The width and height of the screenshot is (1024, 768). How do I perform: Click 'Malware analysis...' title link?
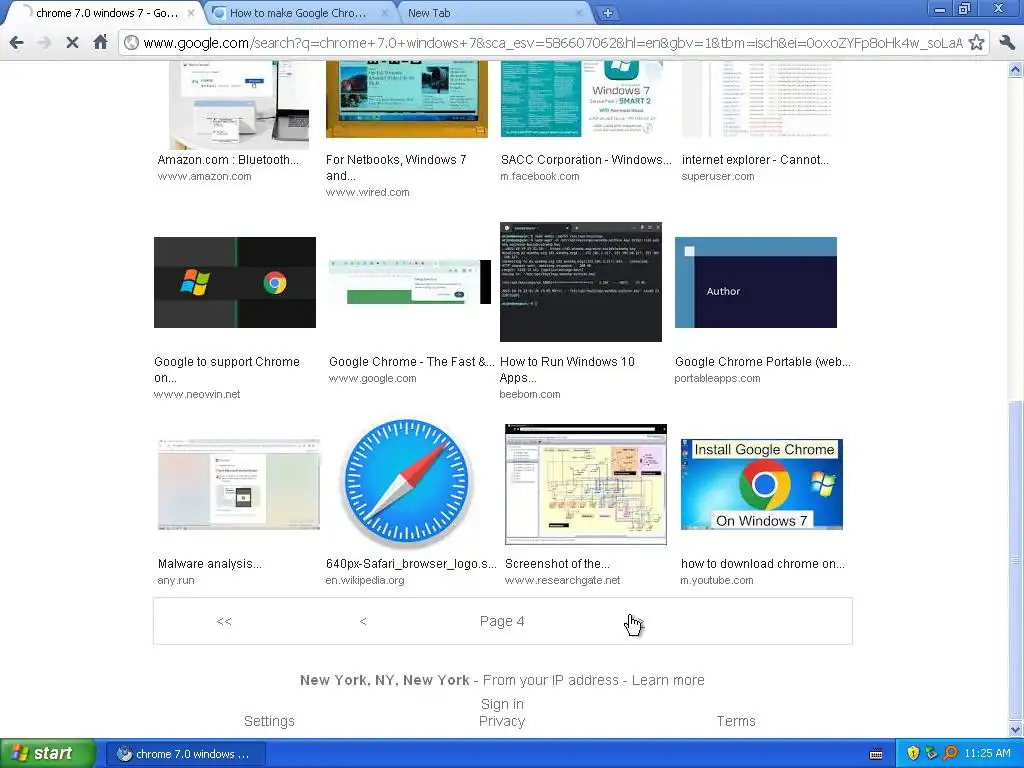[x=210, y=564]
